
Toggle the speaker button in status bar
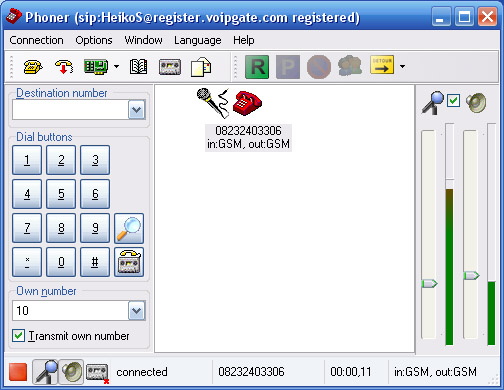[x=71, y=372]
